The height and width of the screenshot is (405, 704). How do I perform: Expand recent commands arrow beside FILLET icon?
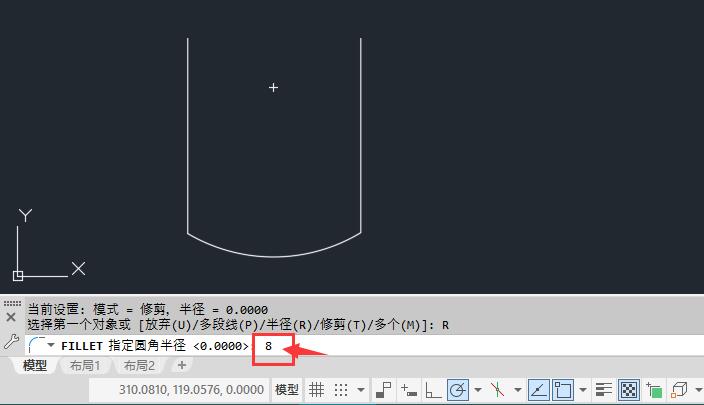click(x=51, y=345)
